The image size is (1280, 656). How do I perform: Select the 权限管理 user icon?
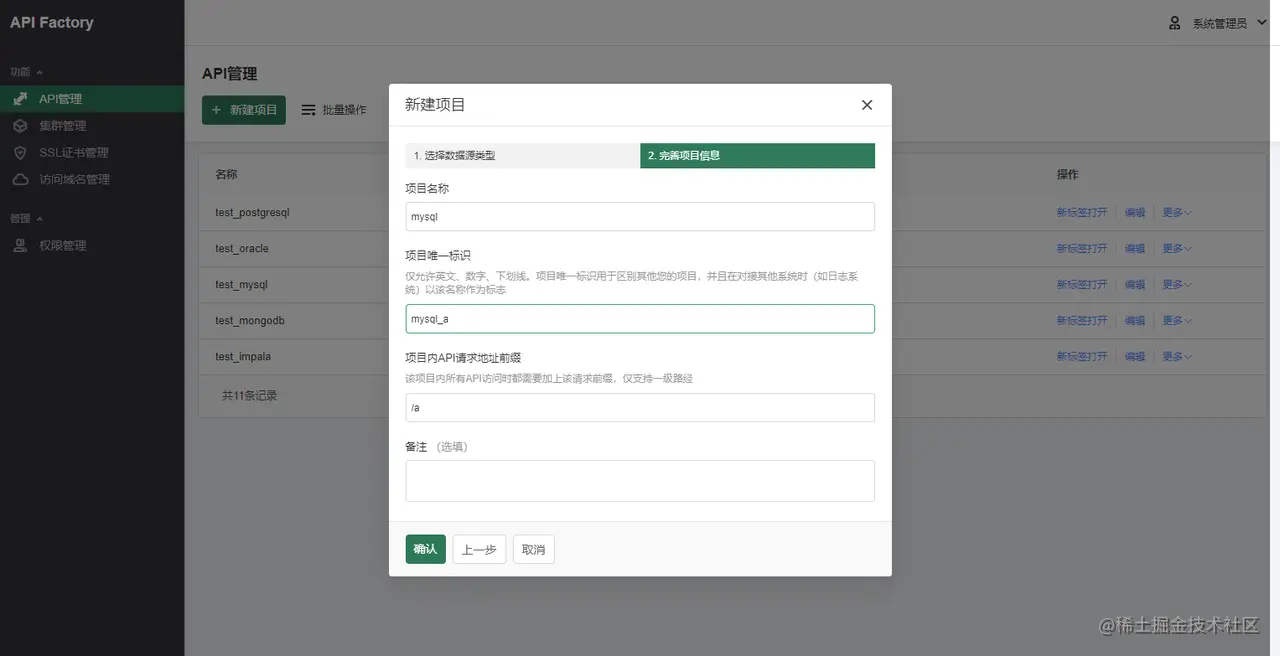[22, 245]
